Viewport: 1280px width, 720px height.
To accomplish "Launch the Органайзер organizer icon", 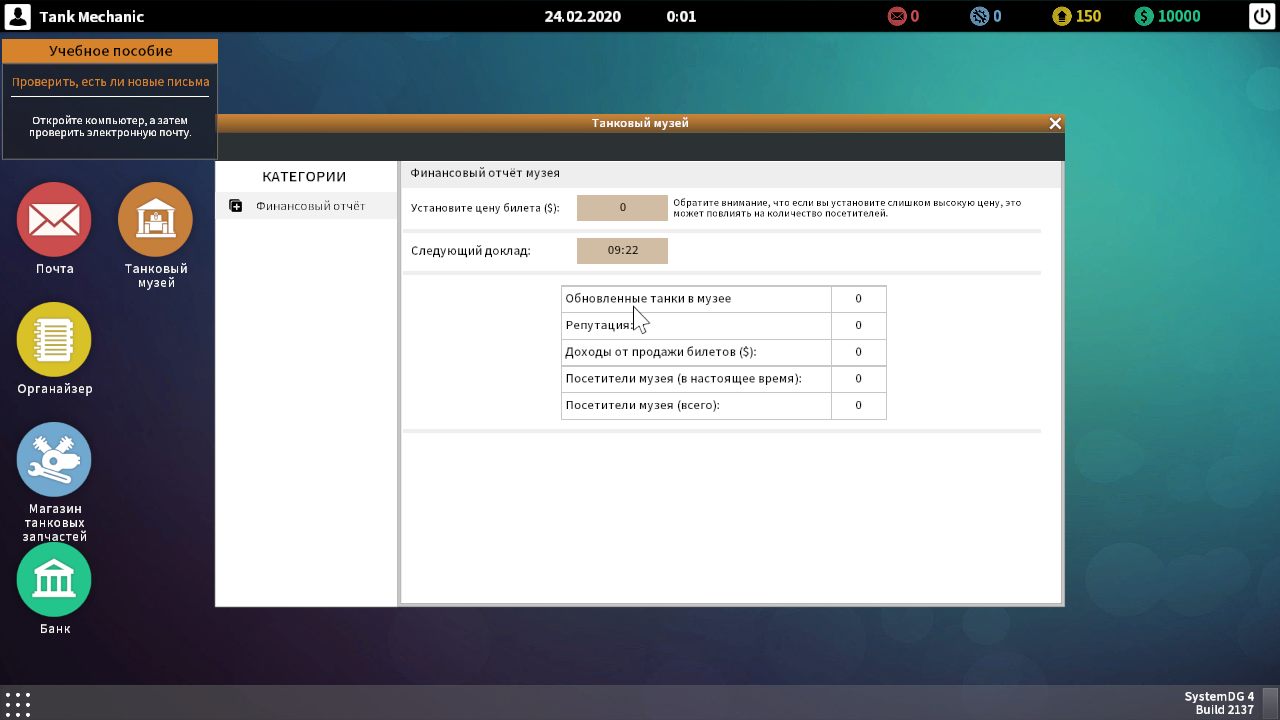I will [x=54, y=340].
